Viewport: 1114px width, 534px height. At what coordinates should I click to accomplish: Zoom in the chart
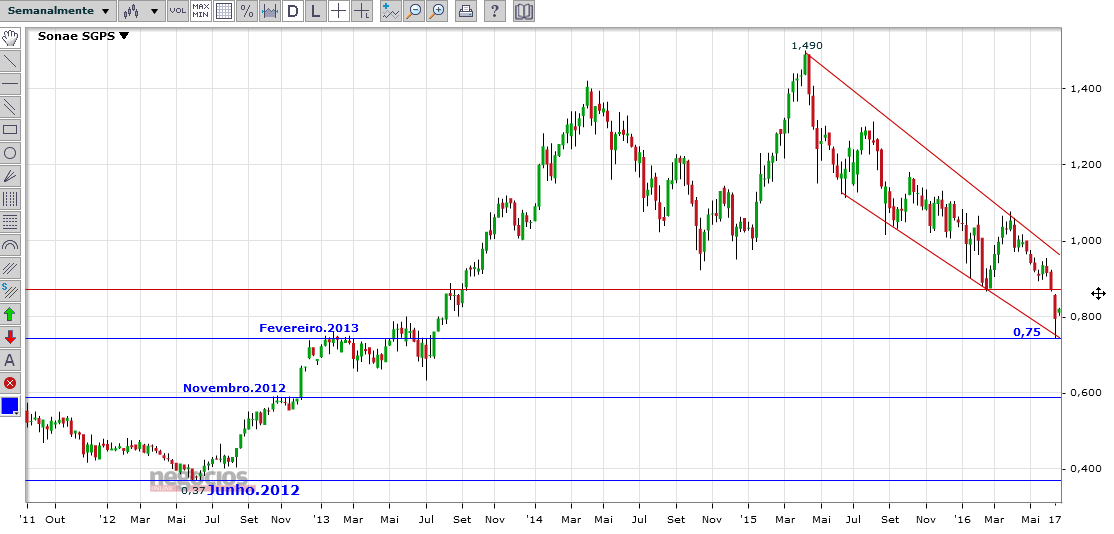pyautogui.click(x=437, y=11)
